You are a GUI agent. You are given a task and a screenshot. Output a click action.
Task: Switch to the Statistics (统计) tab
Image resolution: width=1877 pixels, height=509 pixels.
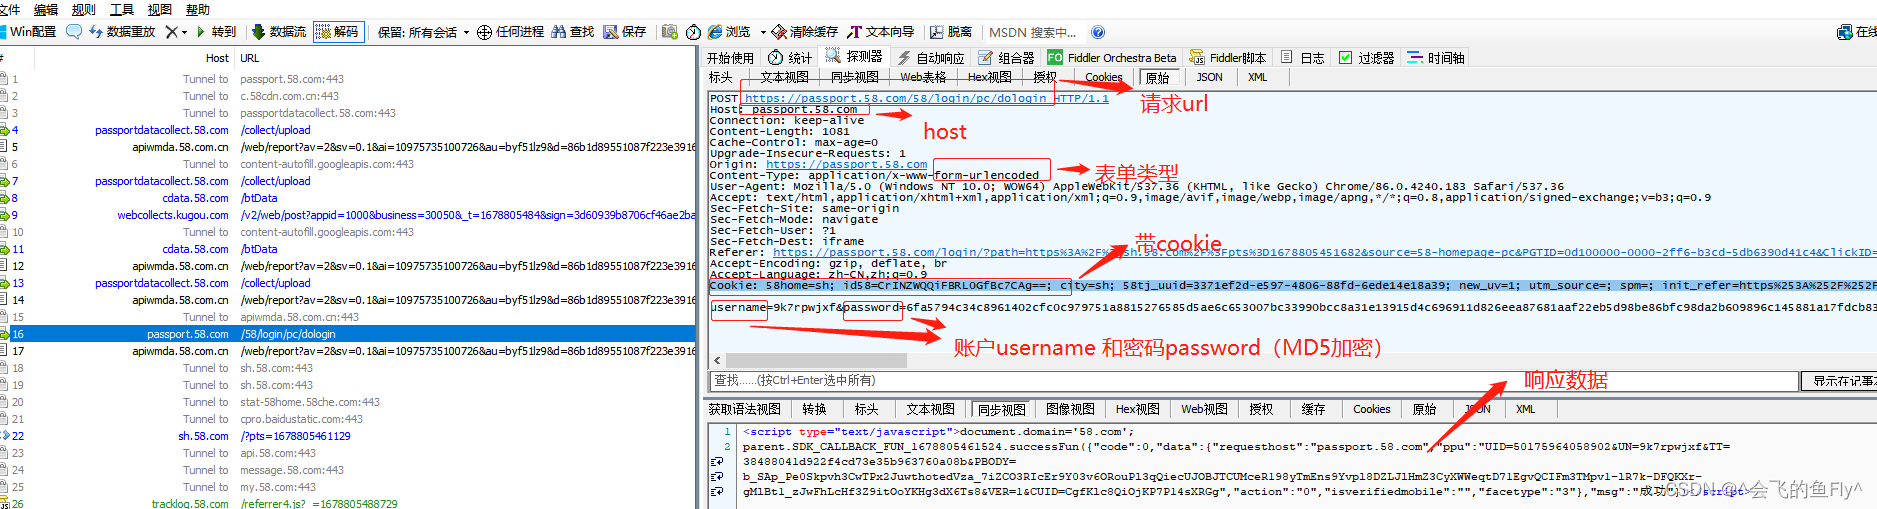790,58
